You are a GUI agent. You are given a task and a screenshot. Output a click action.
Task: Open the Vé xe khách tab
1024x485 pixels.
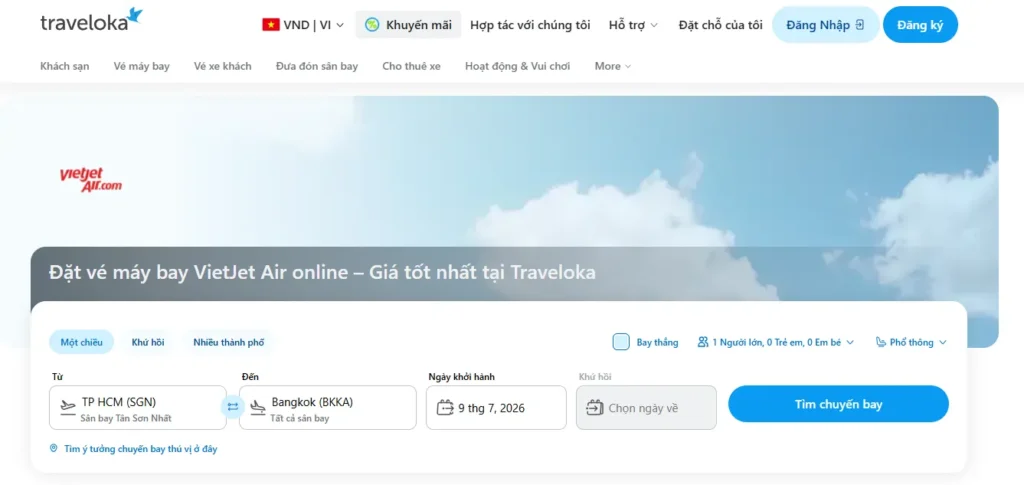point(223,66)
